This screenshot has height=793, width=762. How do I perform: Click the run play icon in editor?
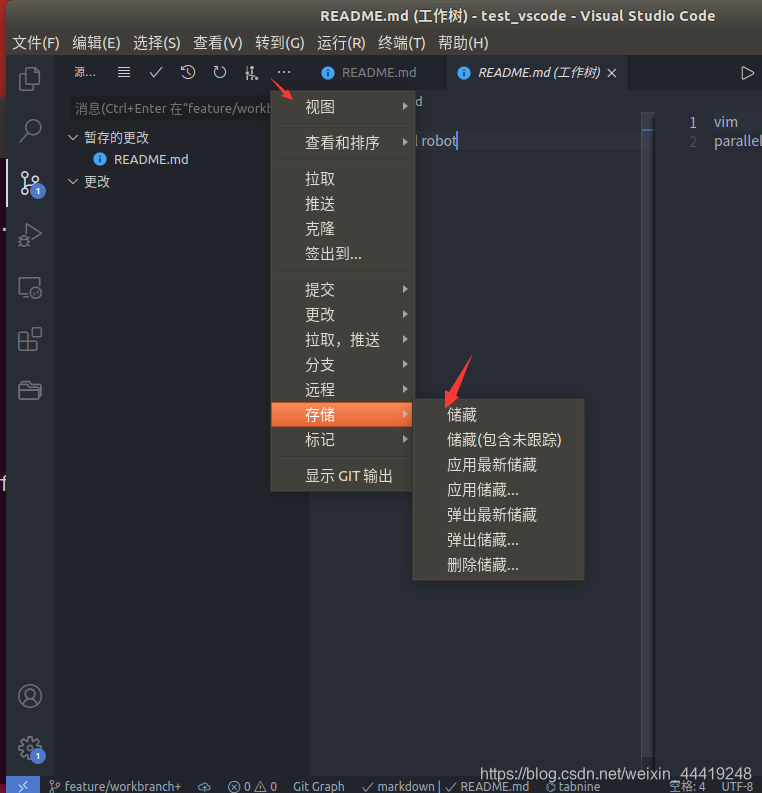[x=747, y=73]
